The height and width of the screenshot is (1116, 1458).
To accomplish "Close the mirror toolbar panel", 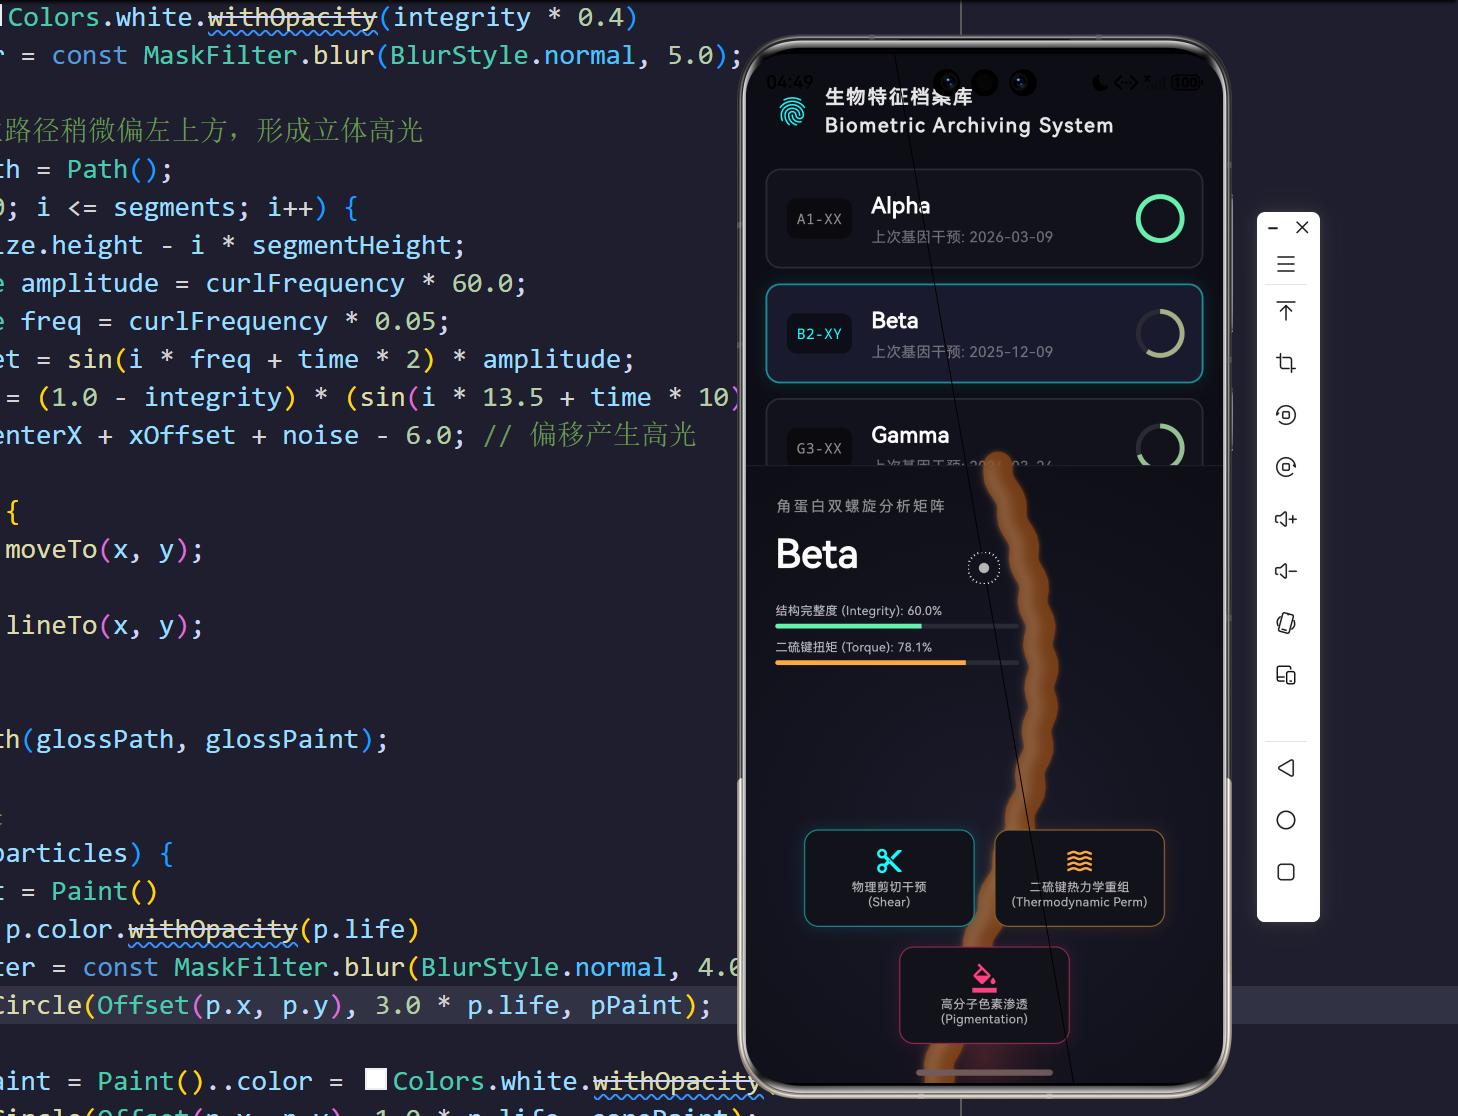I will pyautogui.click(x=1302, y=228).
